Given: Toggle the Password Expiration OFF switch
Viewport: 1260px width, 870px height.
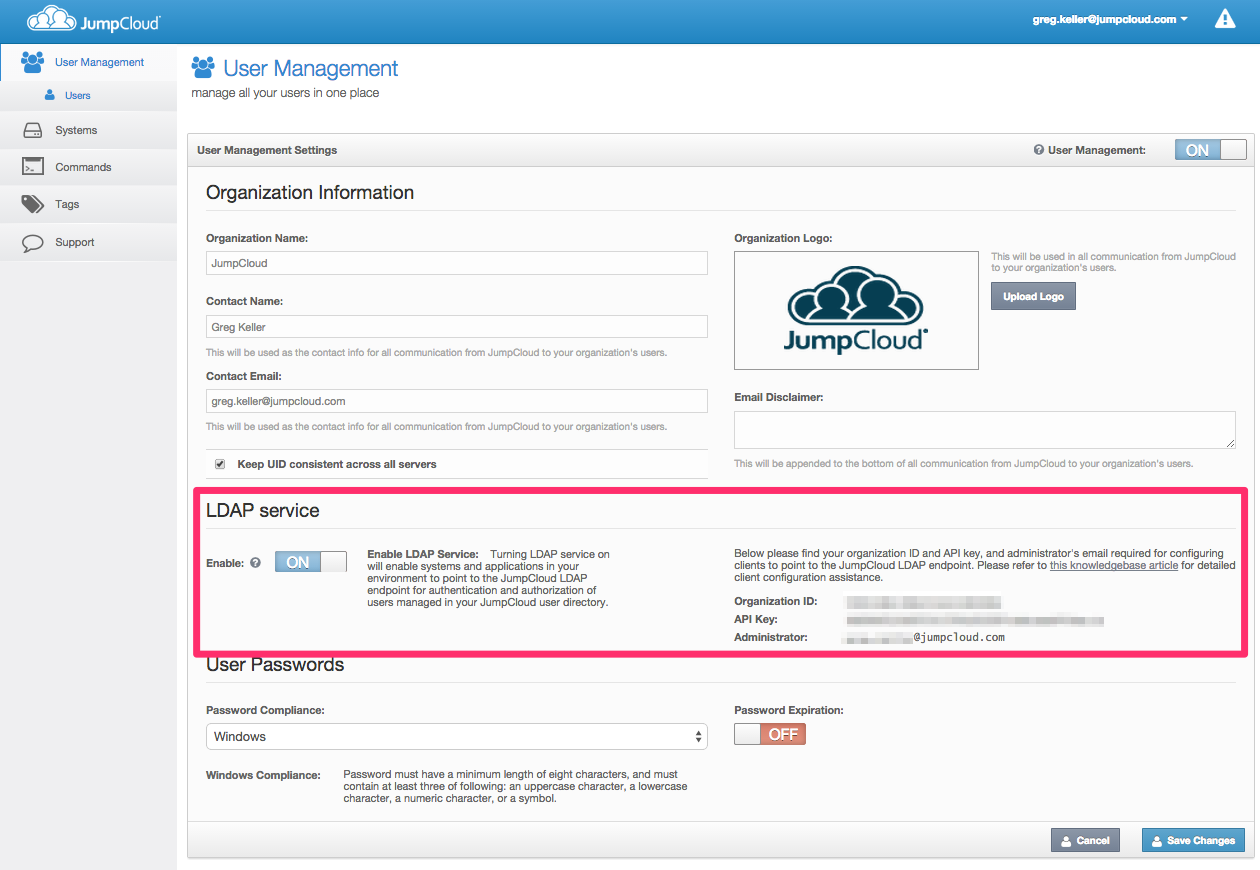Looking at the screenshot, I should 770,734.
